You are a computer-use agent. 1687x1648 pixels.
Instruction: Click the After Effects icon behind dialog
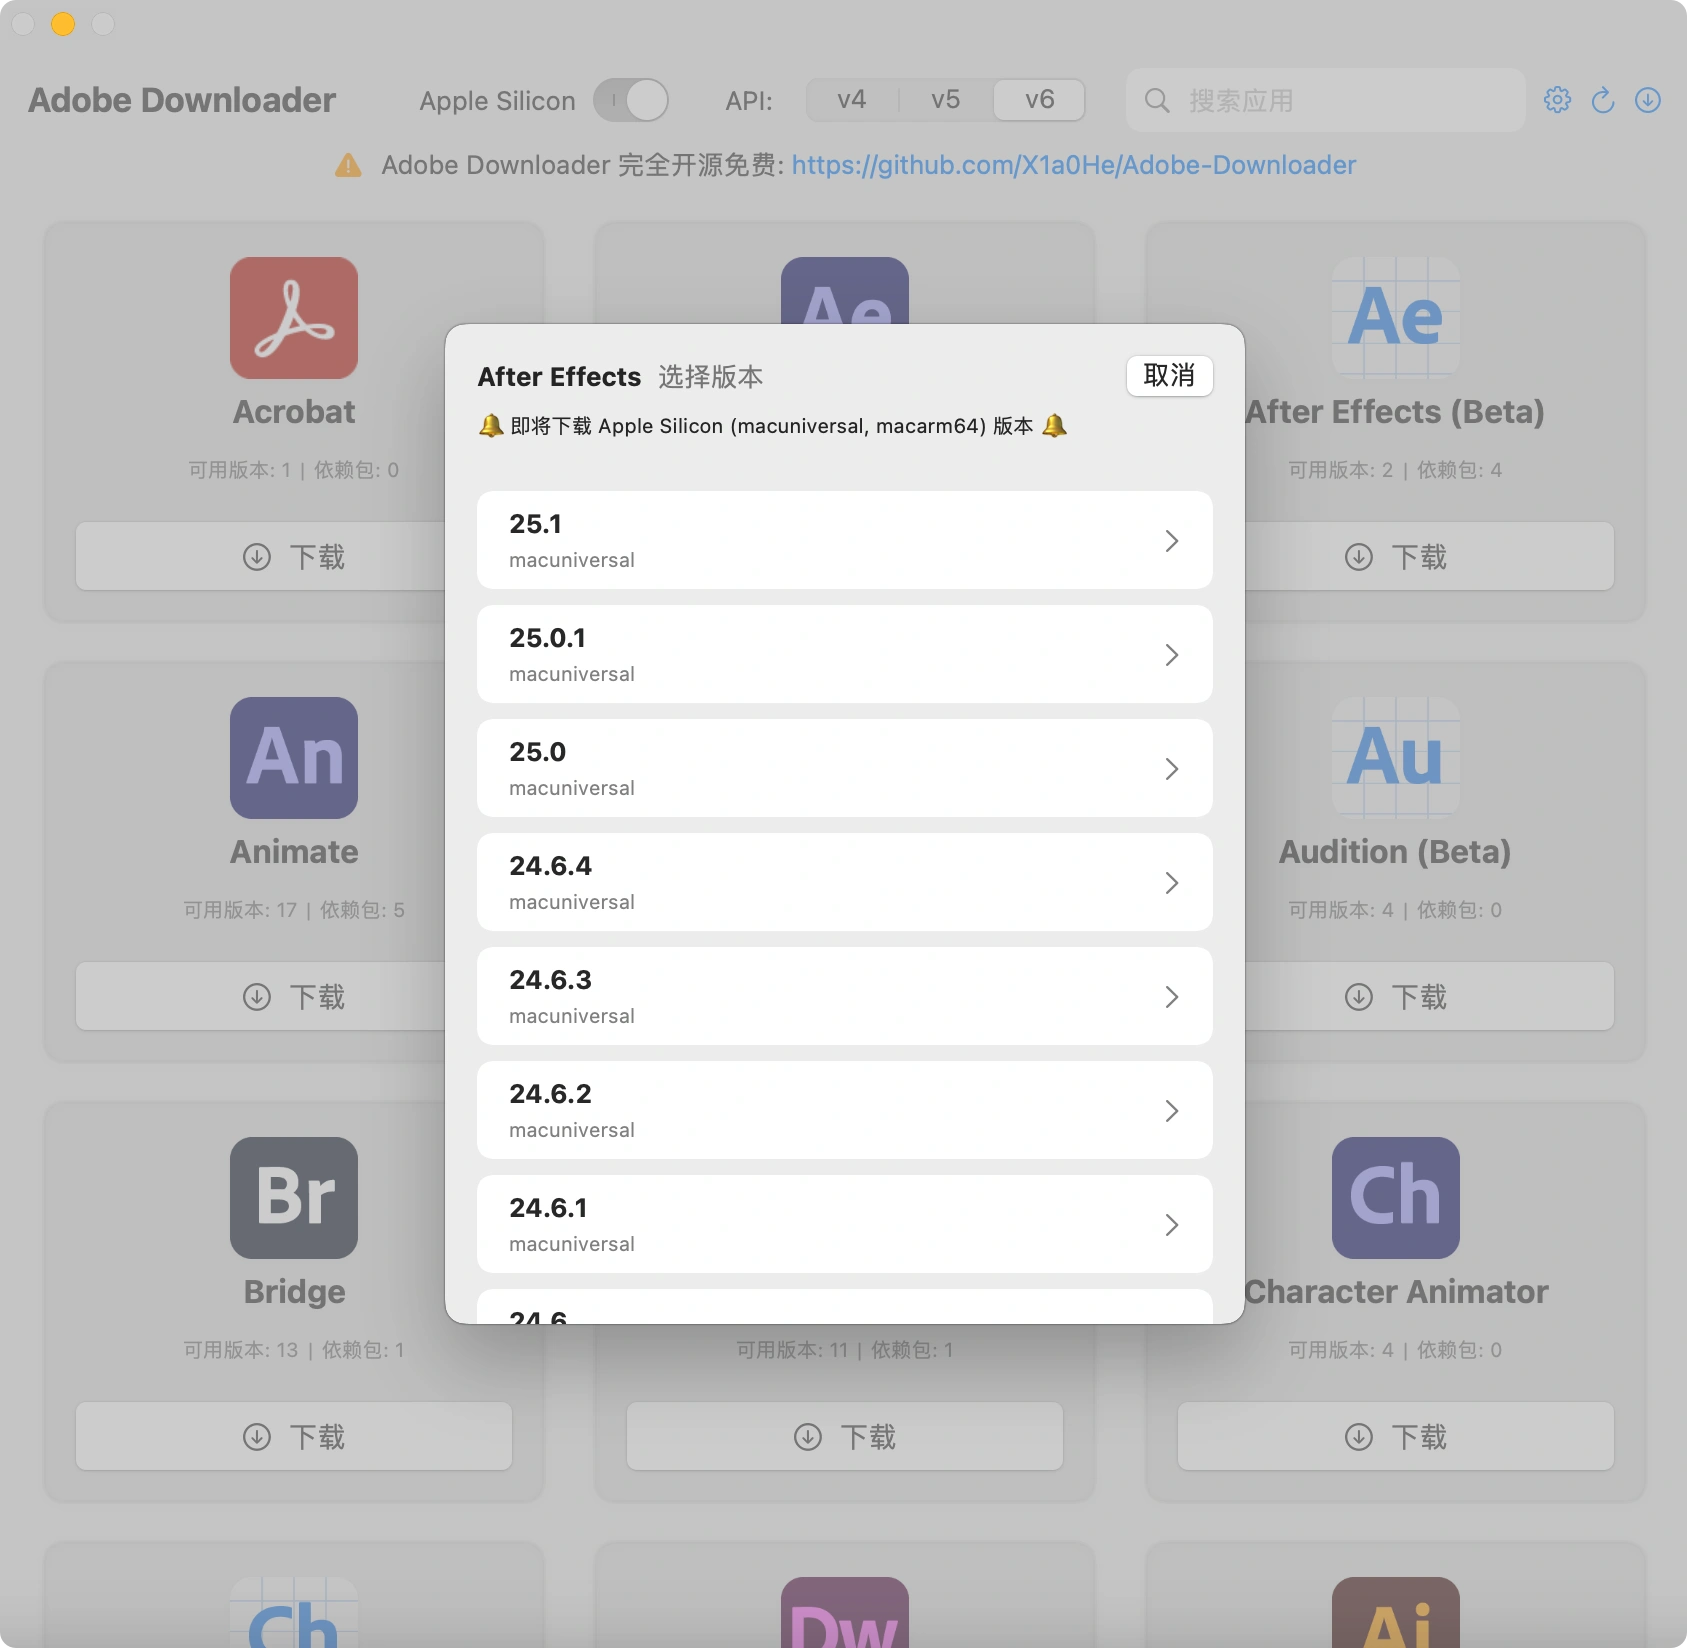click(845, 290)
